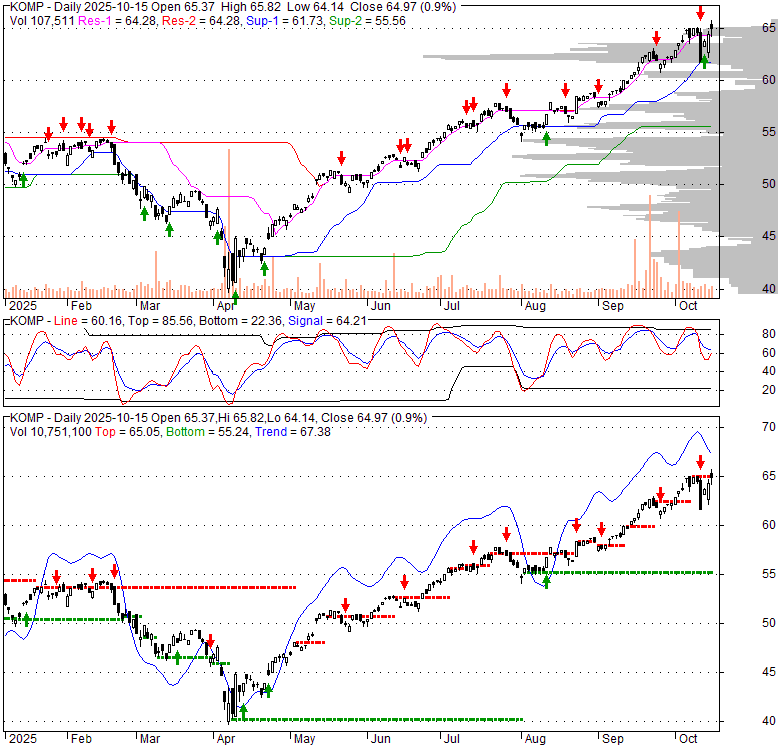Click the 80 label on oscillator axis
The width and height of the screenshot is (780, 745).
(x=769, y=334)
